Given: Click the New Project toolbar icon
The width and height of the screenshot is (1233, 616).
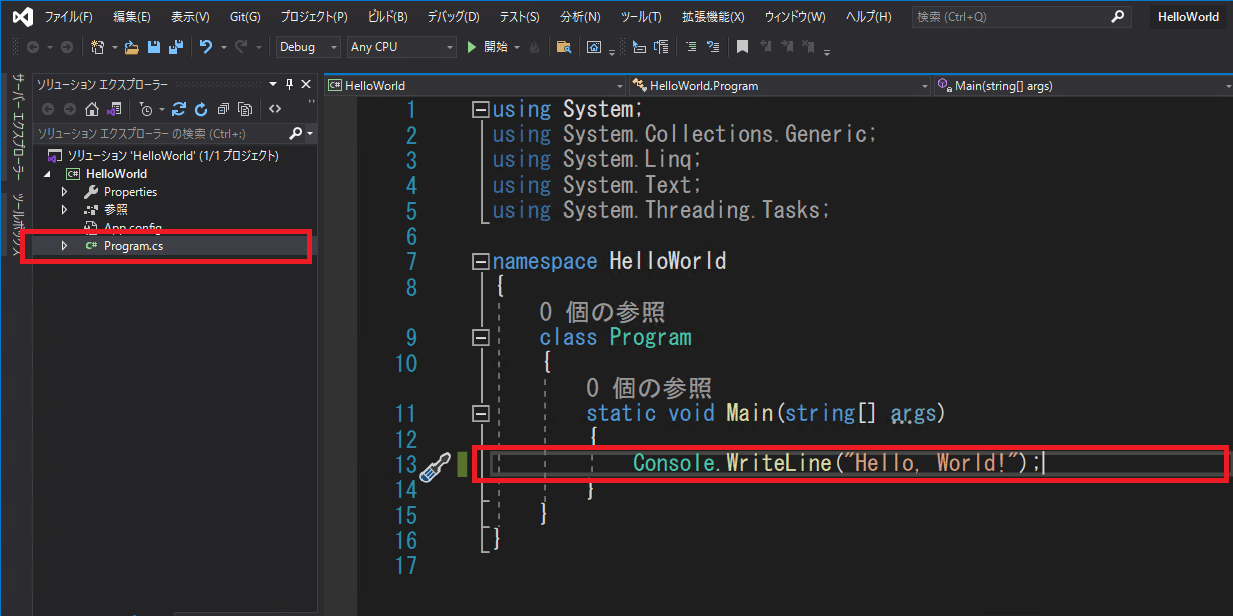Looking at the screenshot, I should [x=98, y=47].
